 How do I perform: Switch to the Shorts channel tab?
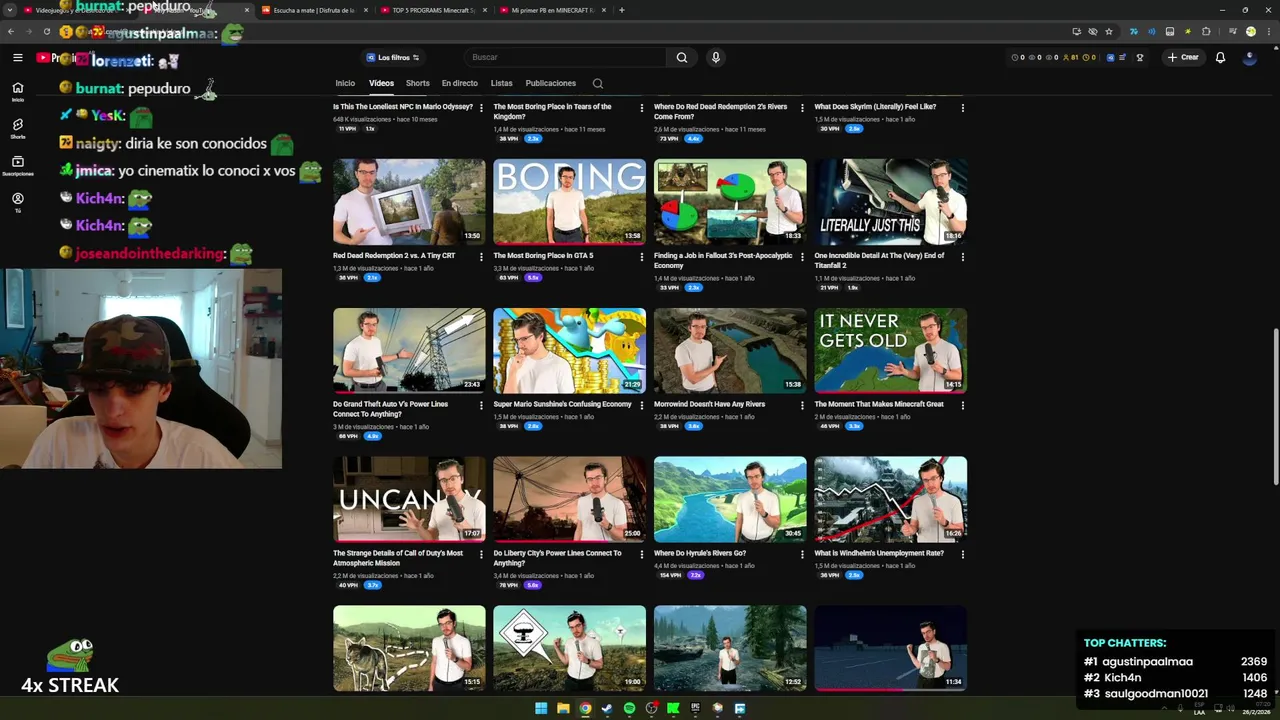pyautogui.click(x=418, y=83)
